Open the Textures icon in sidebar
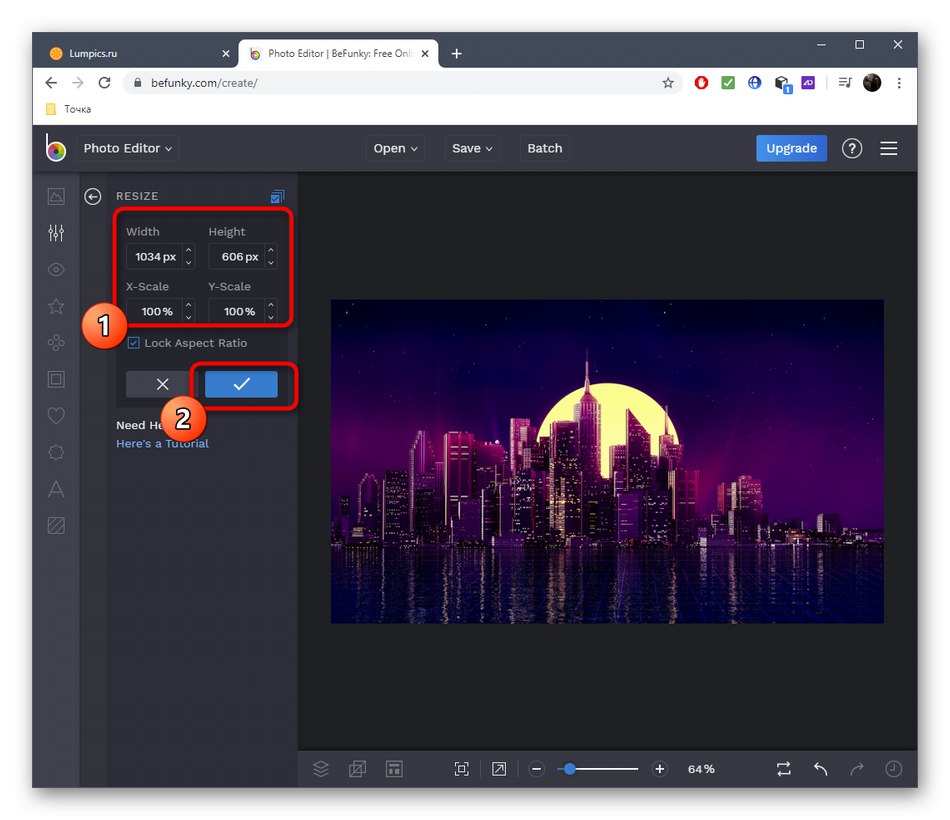 56,525
